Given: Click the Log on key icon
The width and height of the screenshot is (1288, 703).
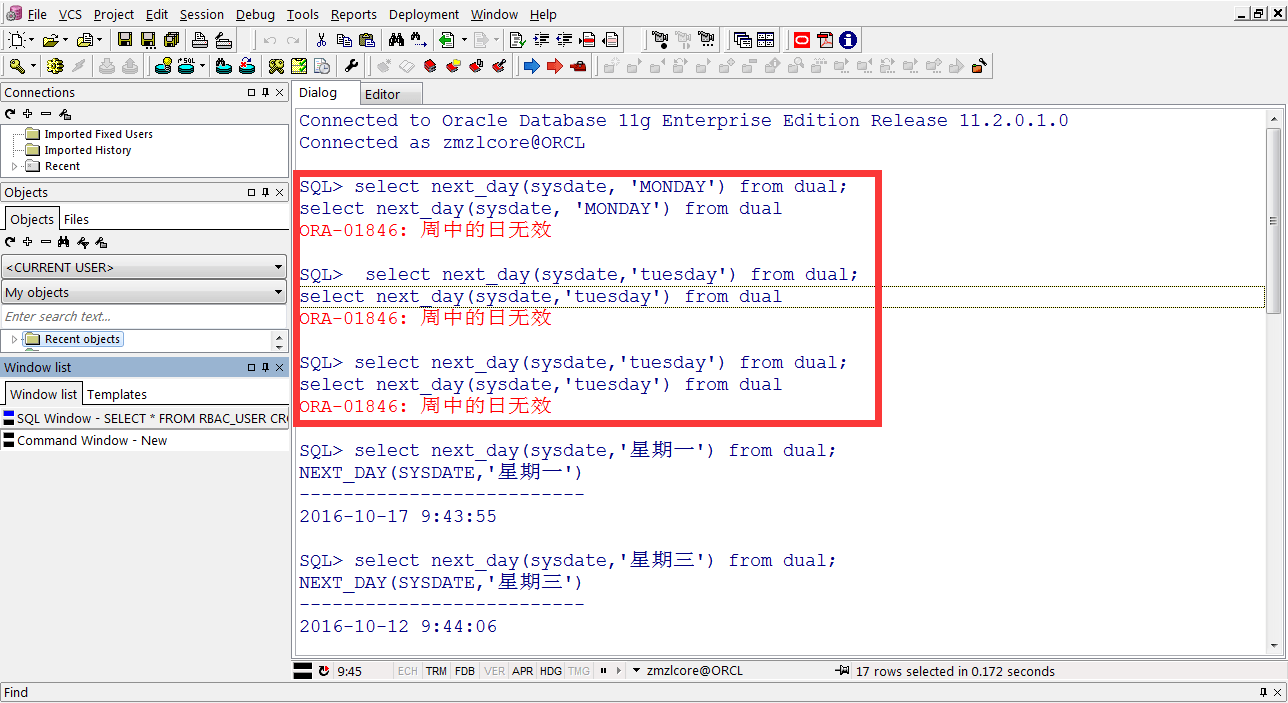Looking at the screenshot, I should point(17,66).
